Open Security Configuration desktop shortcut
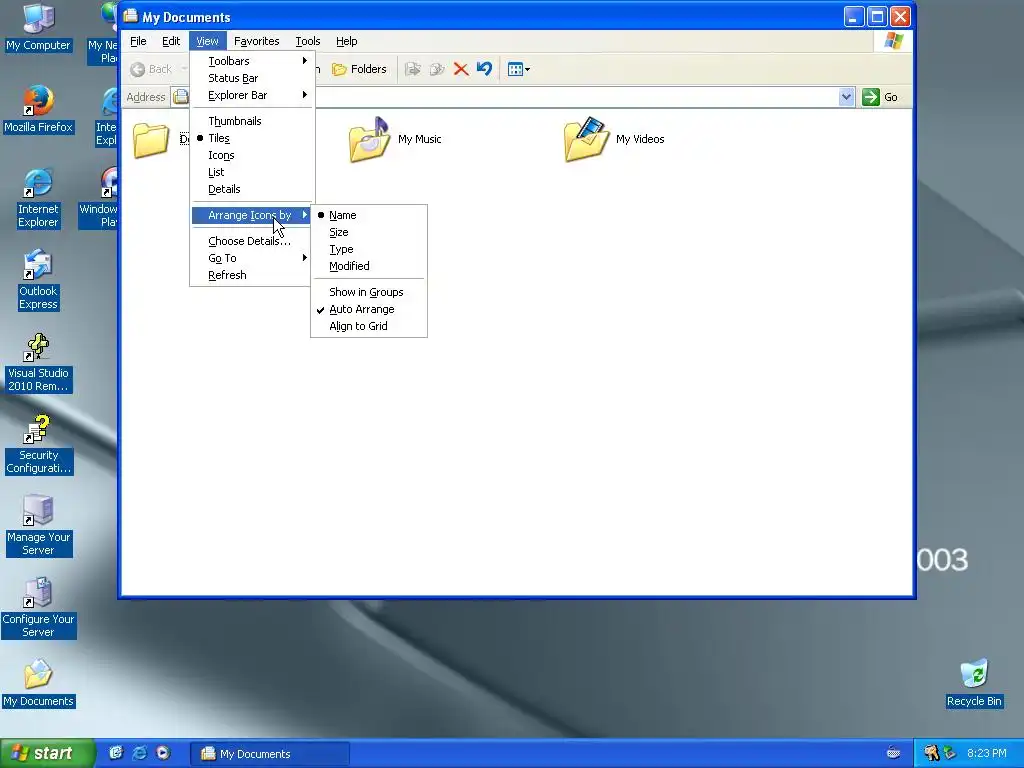1024x768 pixels. point(38,445)
